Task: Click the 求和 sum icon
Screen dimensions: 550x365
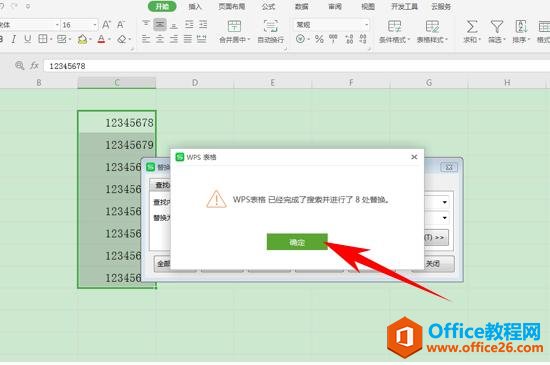Action: click(472, 32)
